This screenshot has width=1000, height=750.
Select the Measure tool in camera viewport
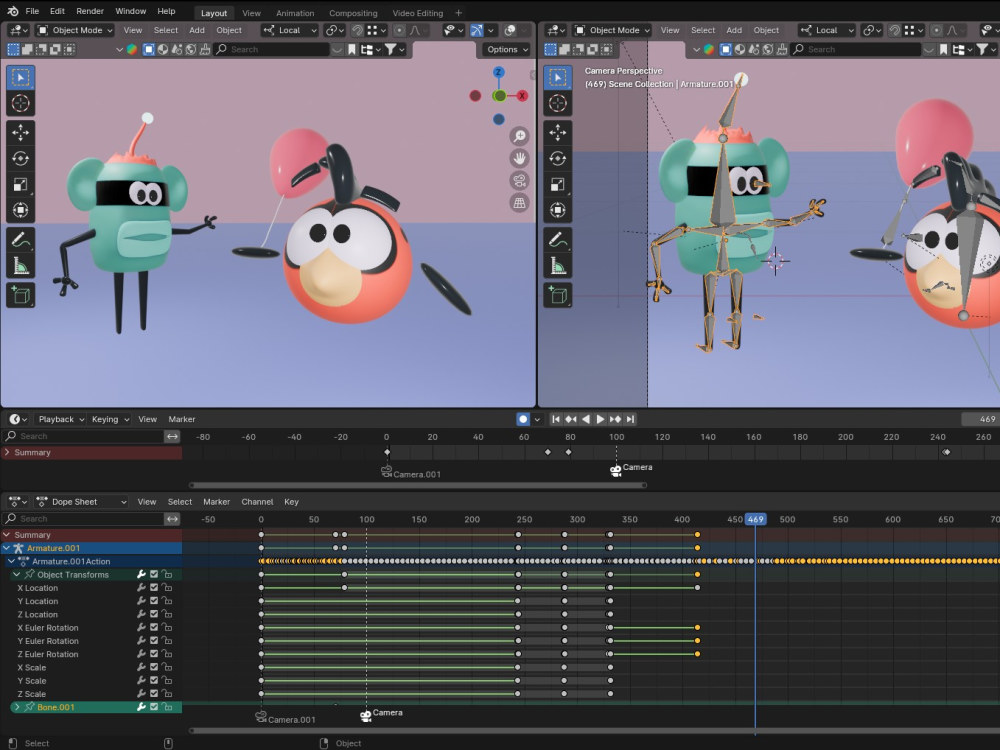[x=558, y=265]
